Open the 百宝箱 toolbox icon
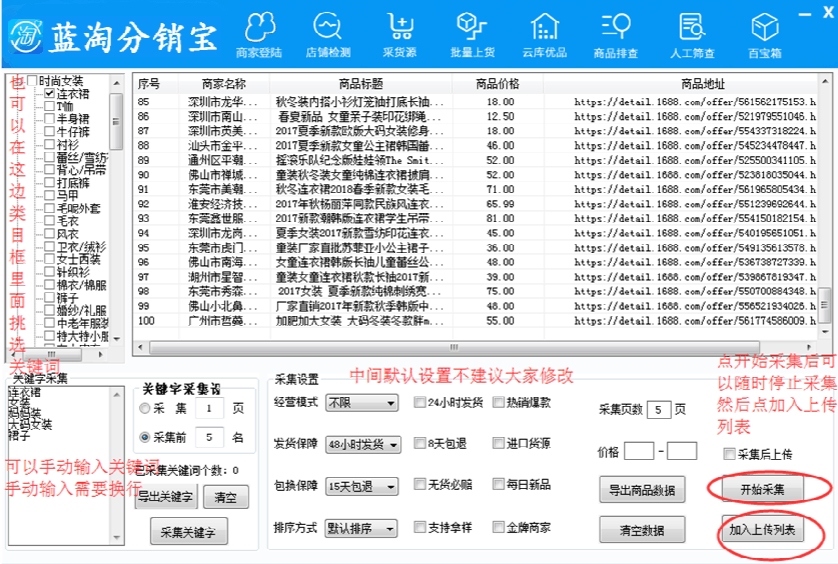The image size is (838, 564). click(765, 35)
